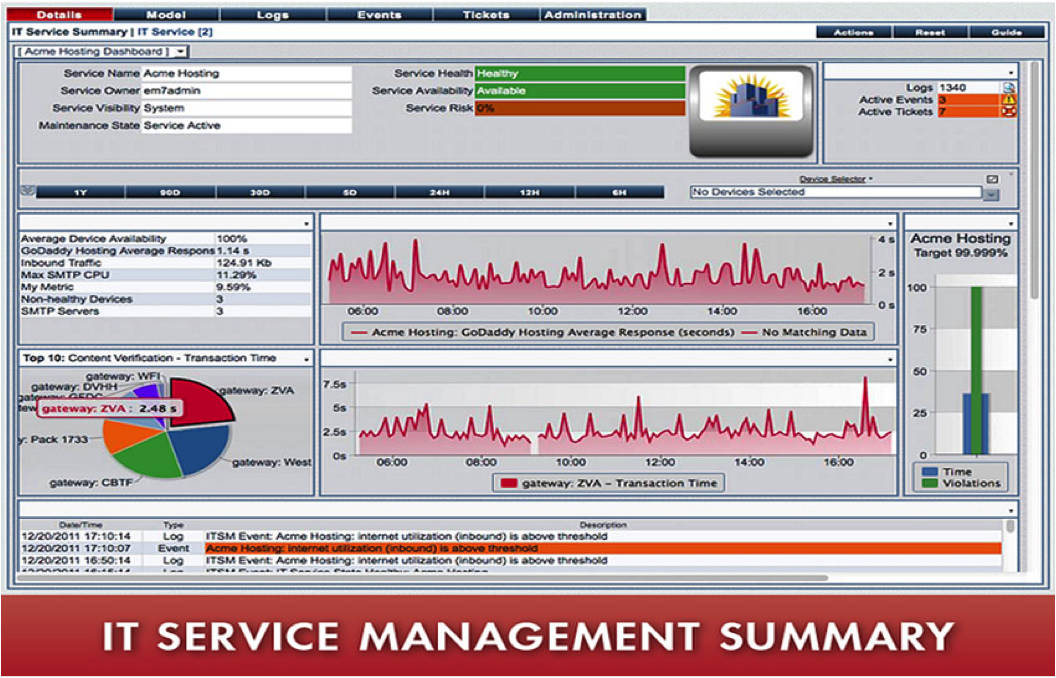Select the 30D time range

tap(260, 193)
